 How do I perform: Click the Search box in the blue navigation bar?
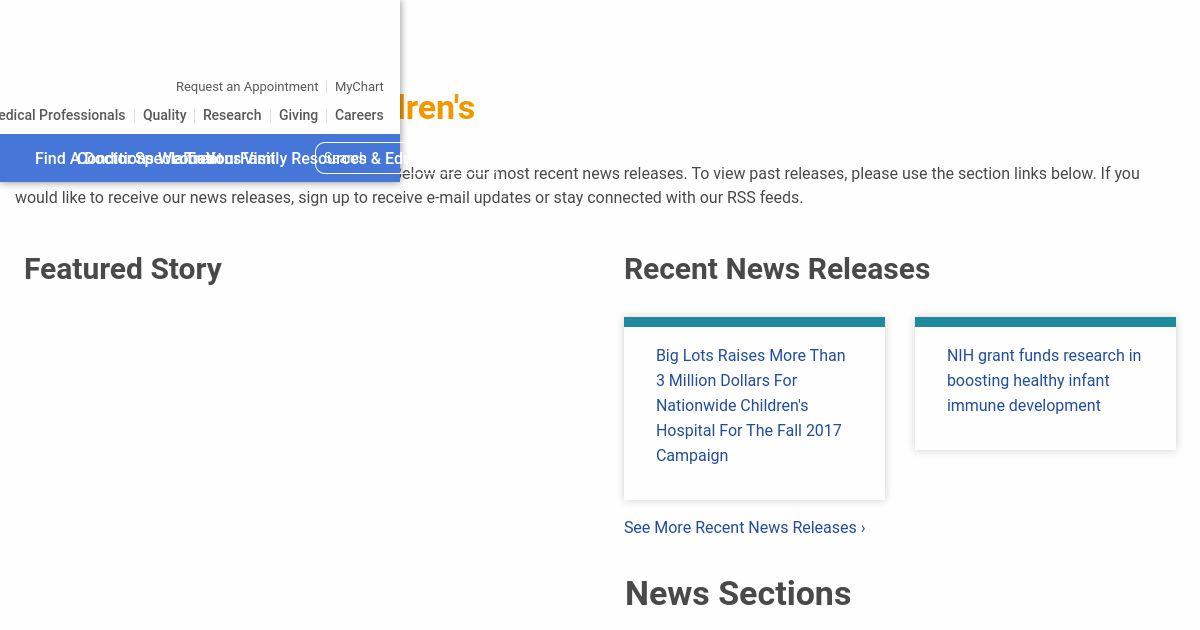point(358,158)
